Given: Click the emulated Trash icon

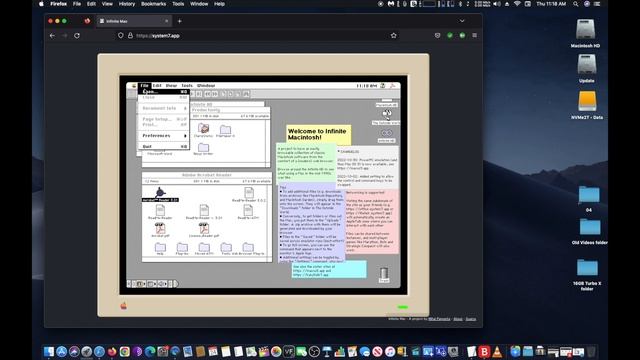Looking at the screenshot, I should 384,273.
